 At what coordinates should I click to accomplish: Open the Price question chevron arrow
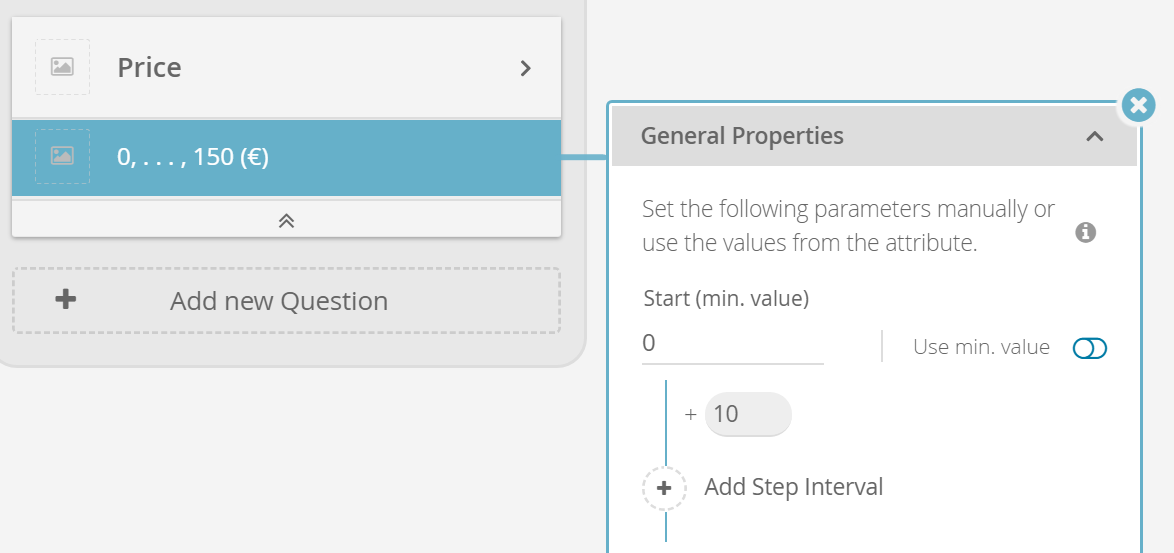tap(526, 68)
